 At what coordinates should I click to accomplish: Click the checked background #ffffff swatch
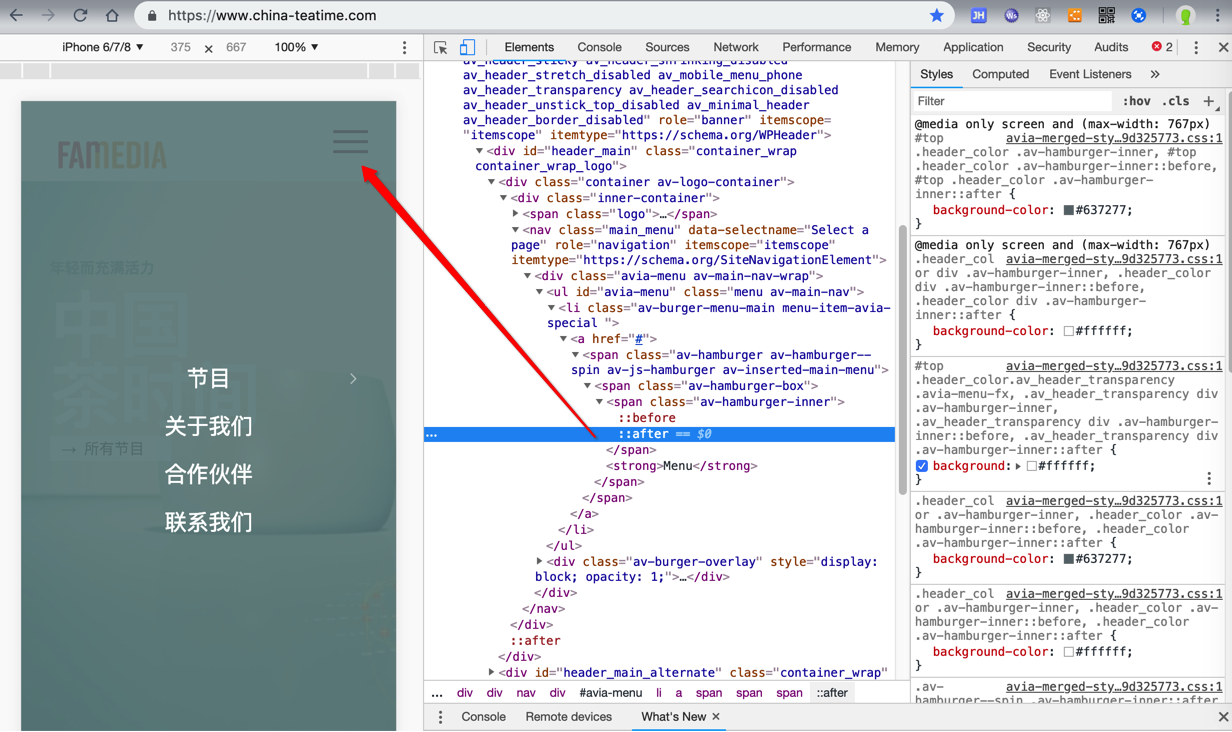(x=1032, y=466)
